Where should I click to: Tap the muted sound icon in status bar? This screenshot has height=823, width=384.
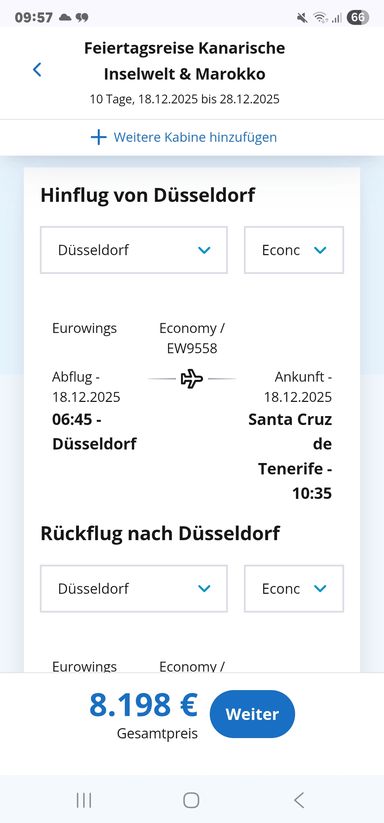tap(302, 18)
